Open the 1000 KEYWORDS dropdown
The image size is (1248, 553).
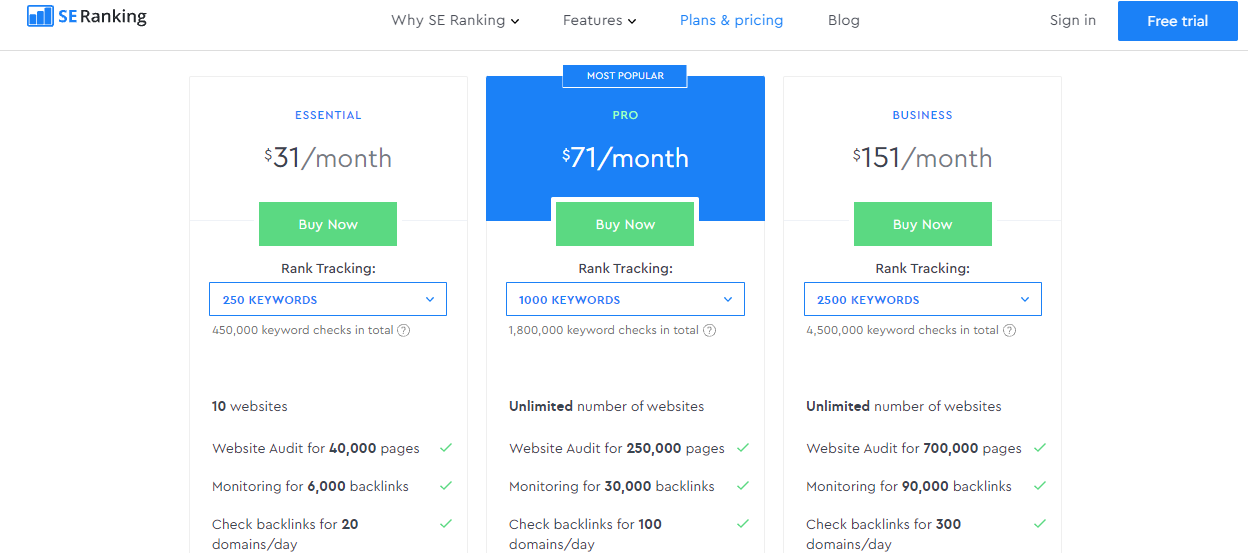click(625, 299)
